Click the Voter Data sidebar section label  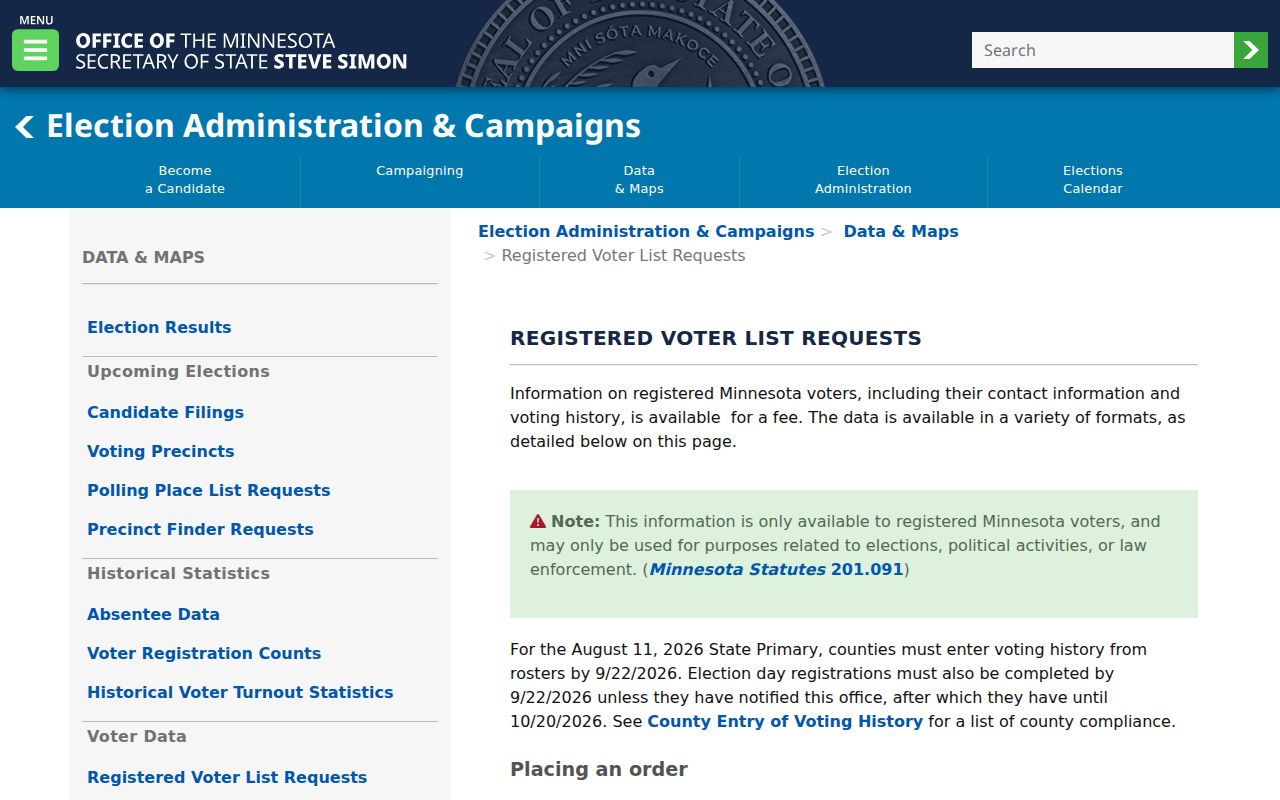(137, 736)
